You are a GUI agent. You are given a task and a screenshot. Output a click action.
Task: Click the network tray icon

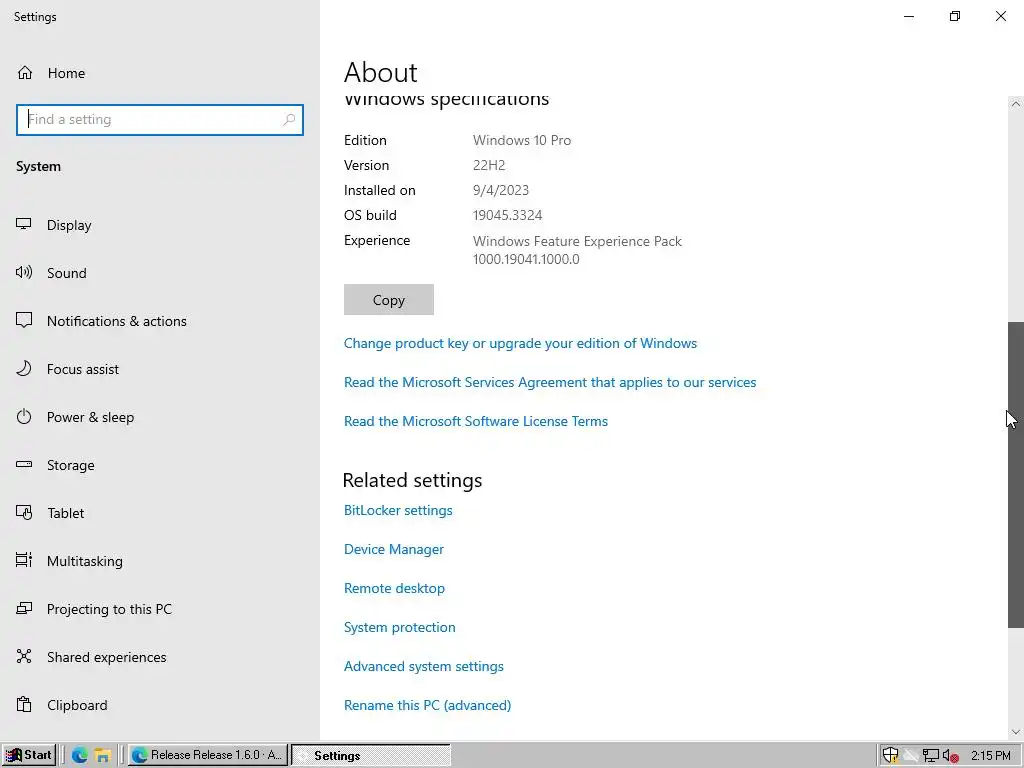931,756
